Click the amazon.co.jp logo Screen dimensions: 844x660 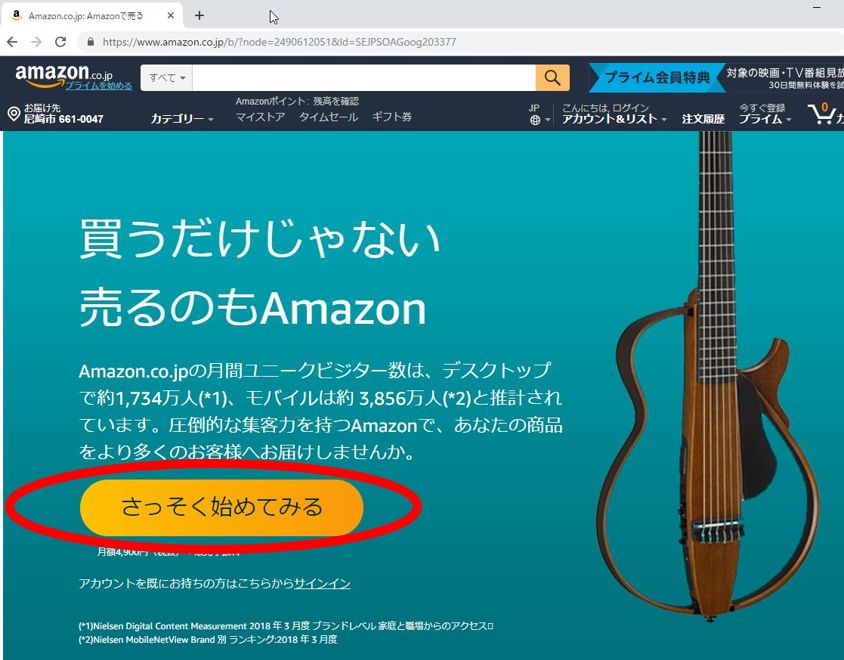click(x=64, y=74)
